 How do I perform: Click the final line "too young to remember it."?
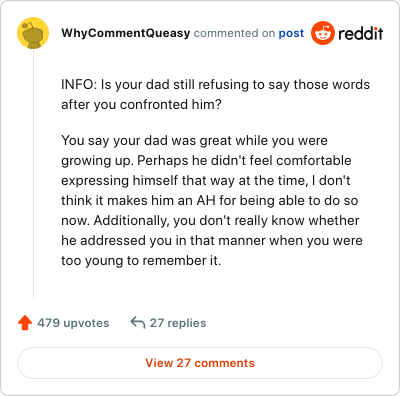coord(141,261)
